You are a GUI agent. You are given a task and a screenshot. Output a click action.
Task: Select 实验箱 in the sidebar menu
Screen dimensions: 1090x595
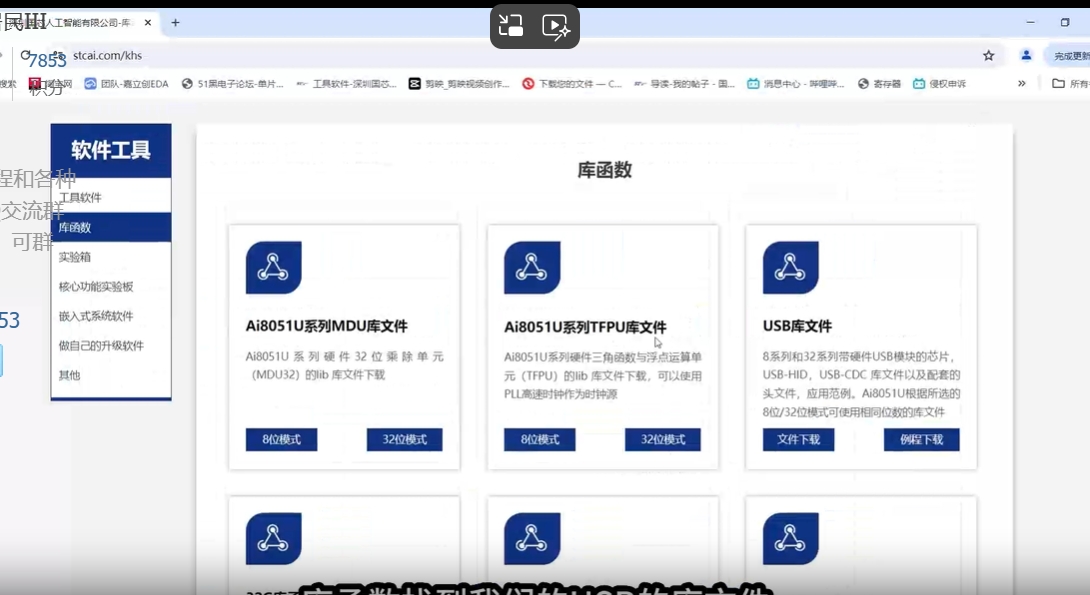[x=111, y=256]
